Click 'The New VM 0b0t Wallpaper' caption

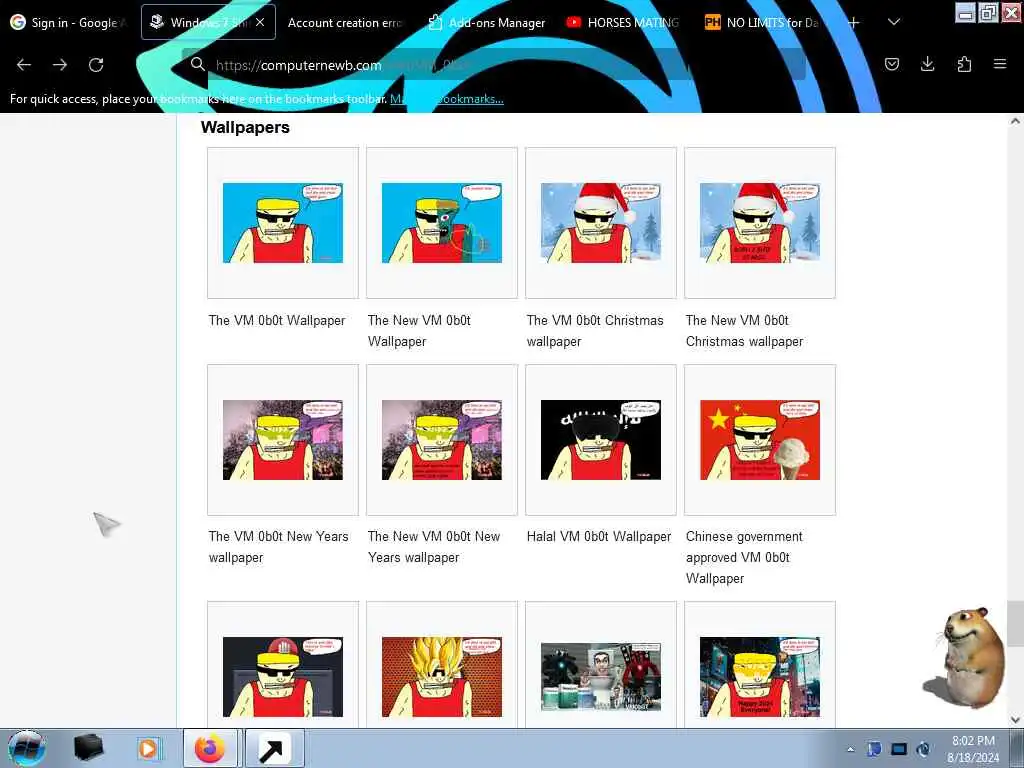tap(419, 331)
